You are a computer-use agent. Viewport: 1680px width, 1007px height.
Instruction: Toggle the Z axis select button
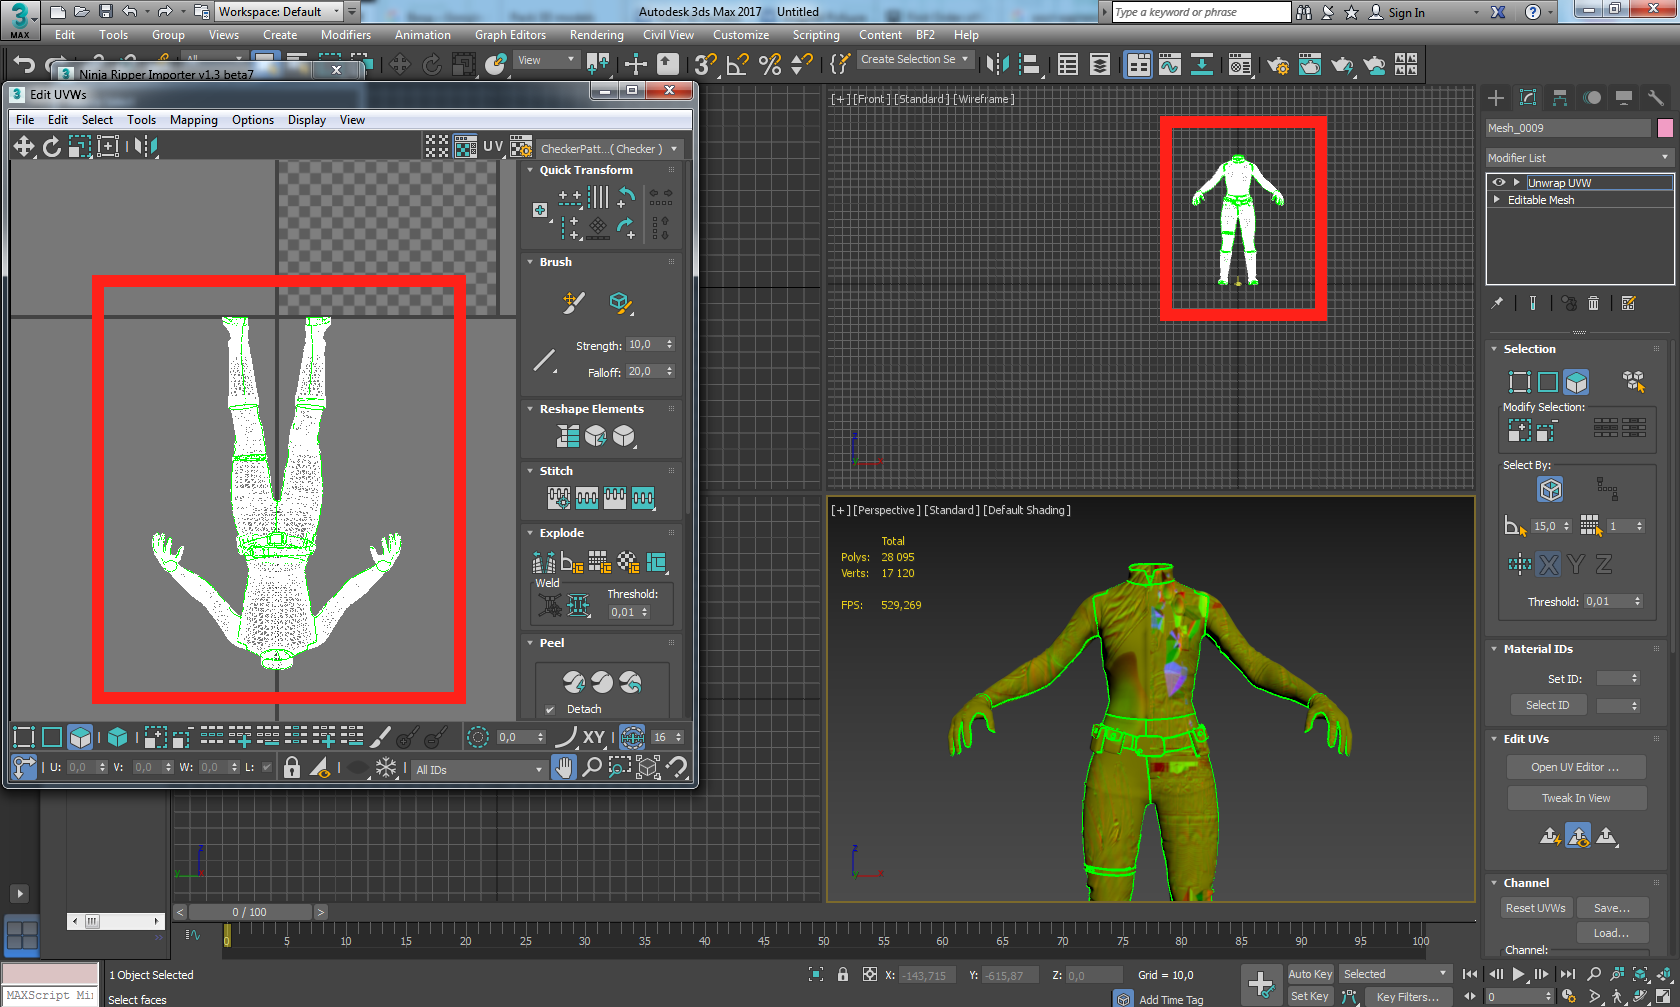coord(1604,565)
